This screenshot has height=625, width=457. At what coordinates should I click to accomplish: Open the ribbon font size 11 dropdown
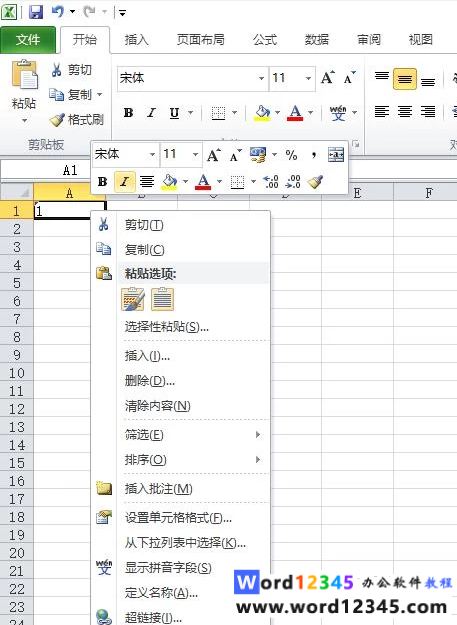308,78
